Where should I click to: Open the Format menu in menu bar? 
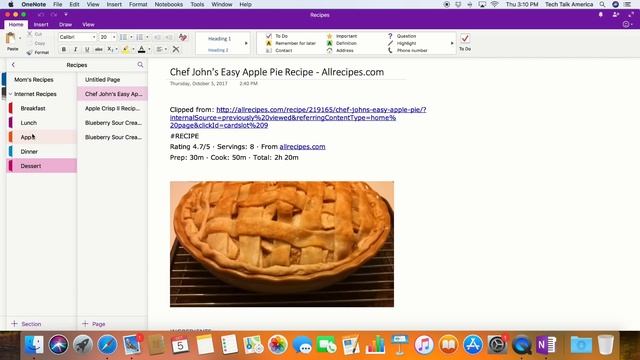point(138,4)
